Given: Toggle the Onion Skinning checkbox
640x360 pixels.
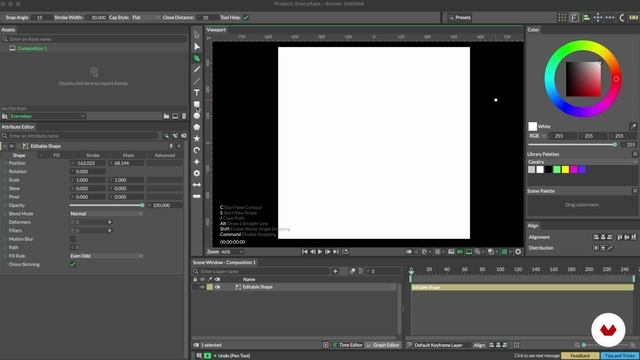Looking at the screenshot, I should 72,264.
